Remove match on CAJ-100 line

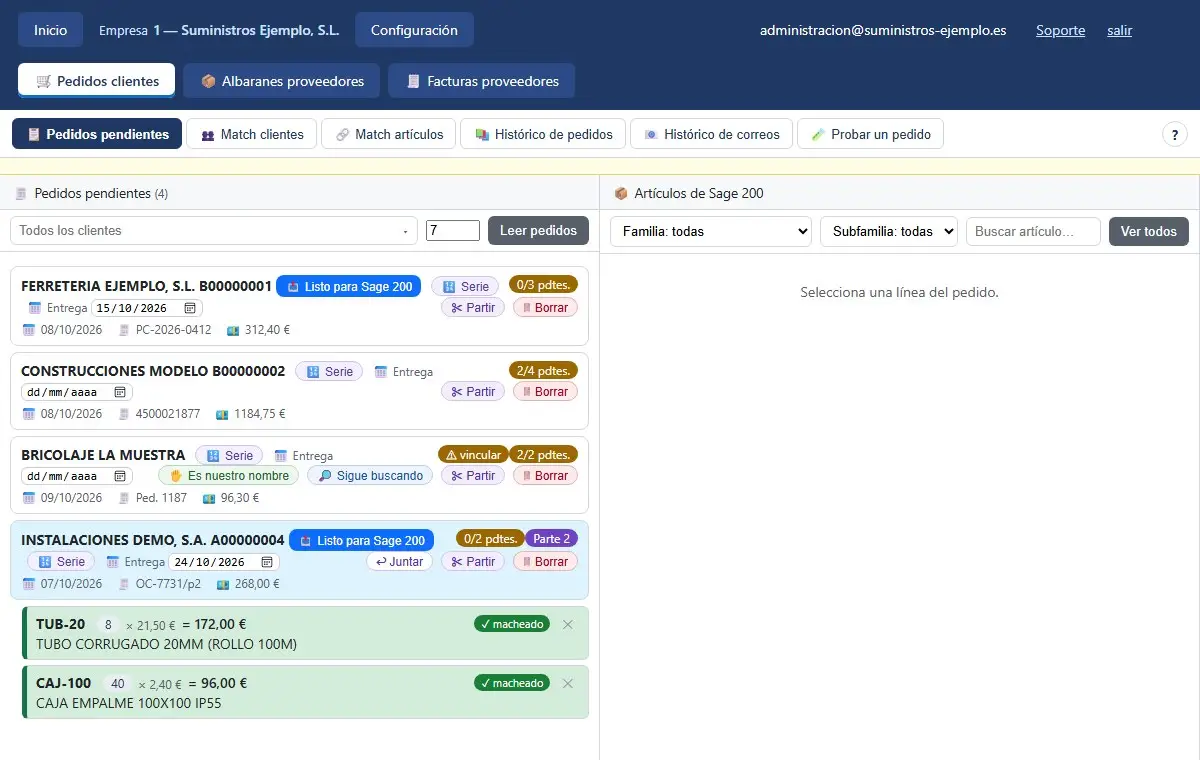click(568, 683)
